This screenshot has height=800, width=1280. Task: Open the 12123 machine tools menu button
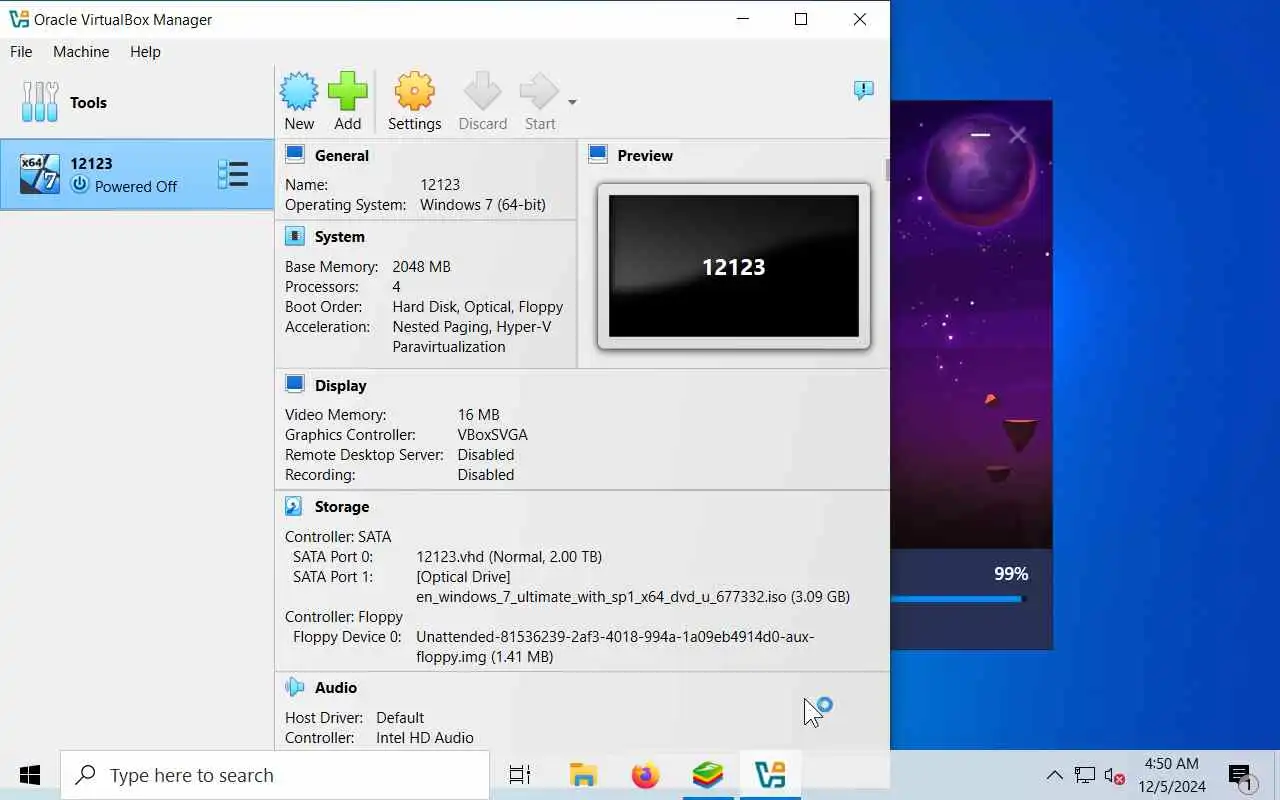(x=233, y=174)
